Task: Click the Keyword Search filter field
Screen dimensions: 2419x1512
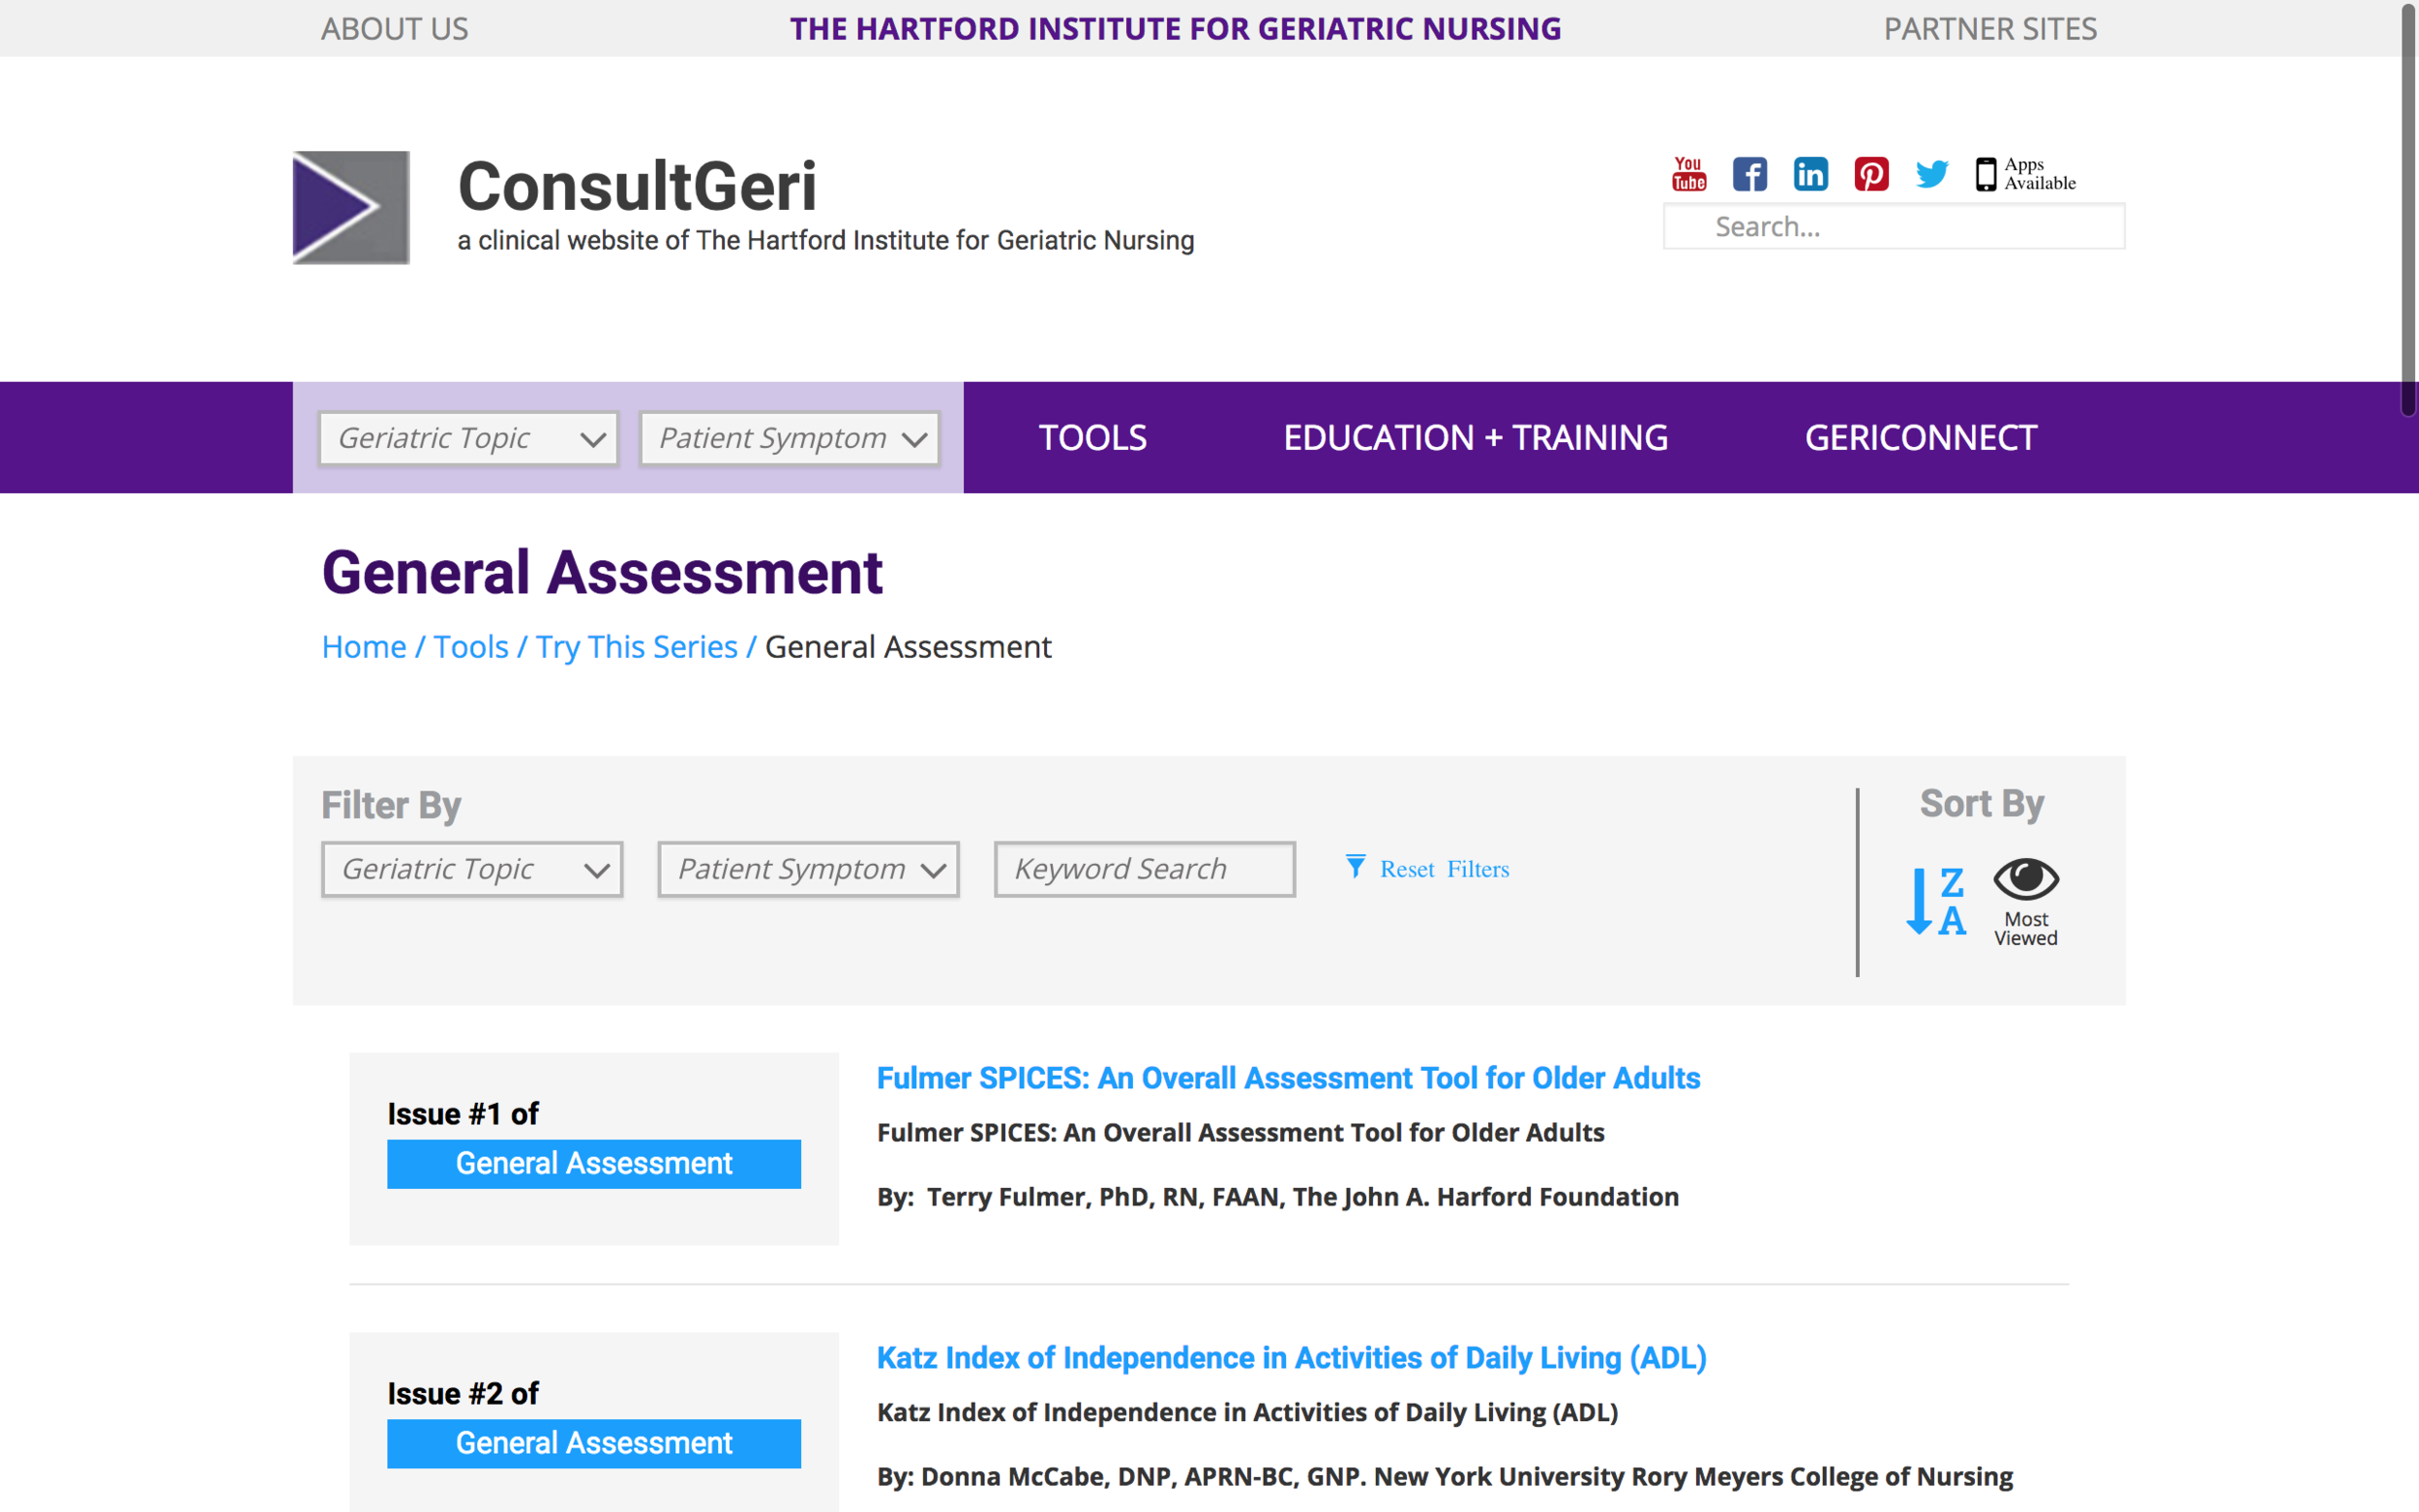Action: (1144, 869)
